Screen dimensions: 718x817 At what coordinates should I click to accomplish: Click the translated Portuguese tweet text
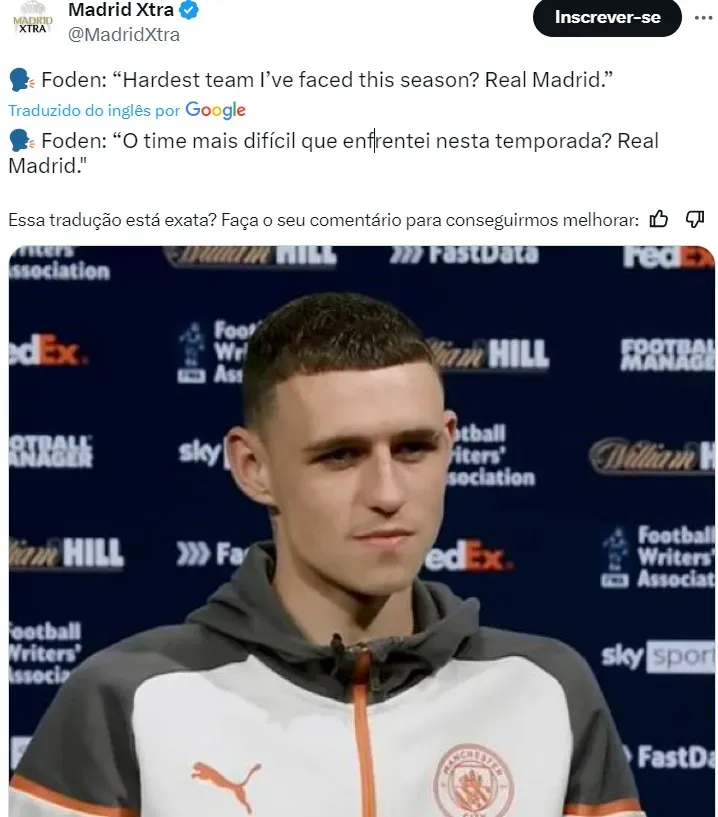[333, 153]
